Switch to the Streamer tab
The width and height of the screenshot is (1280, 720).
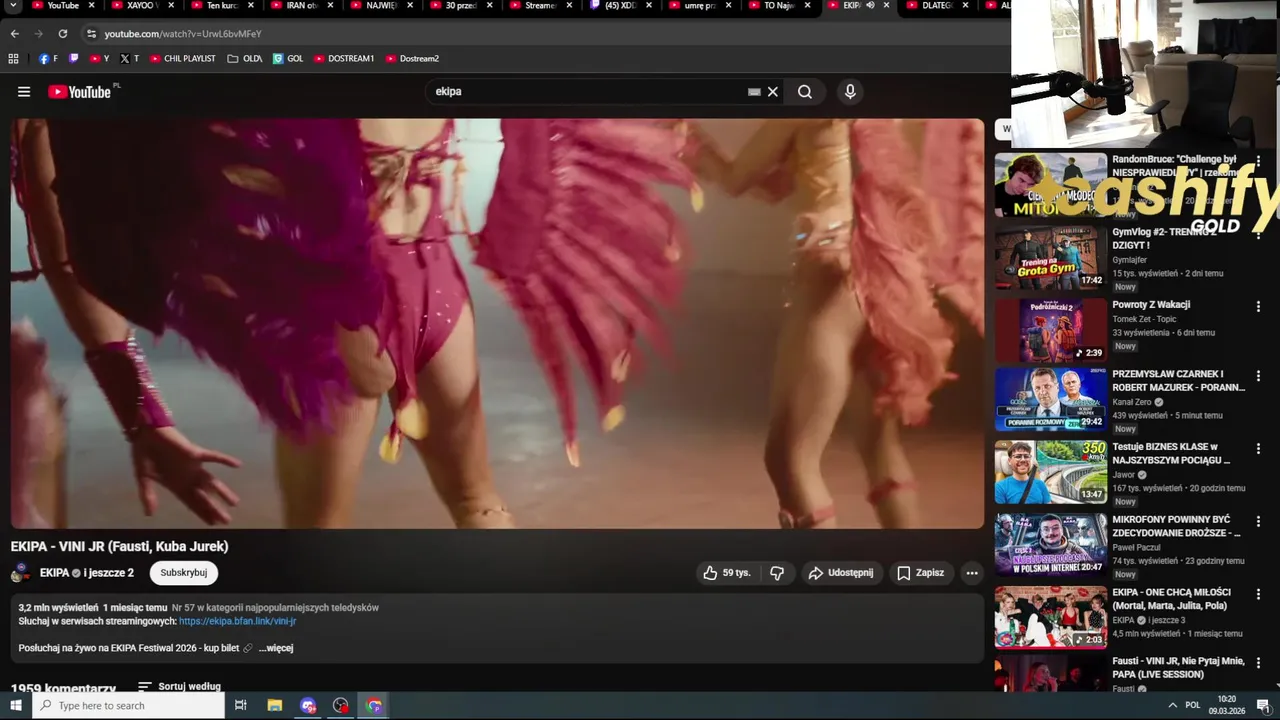(x=539, y=6)
